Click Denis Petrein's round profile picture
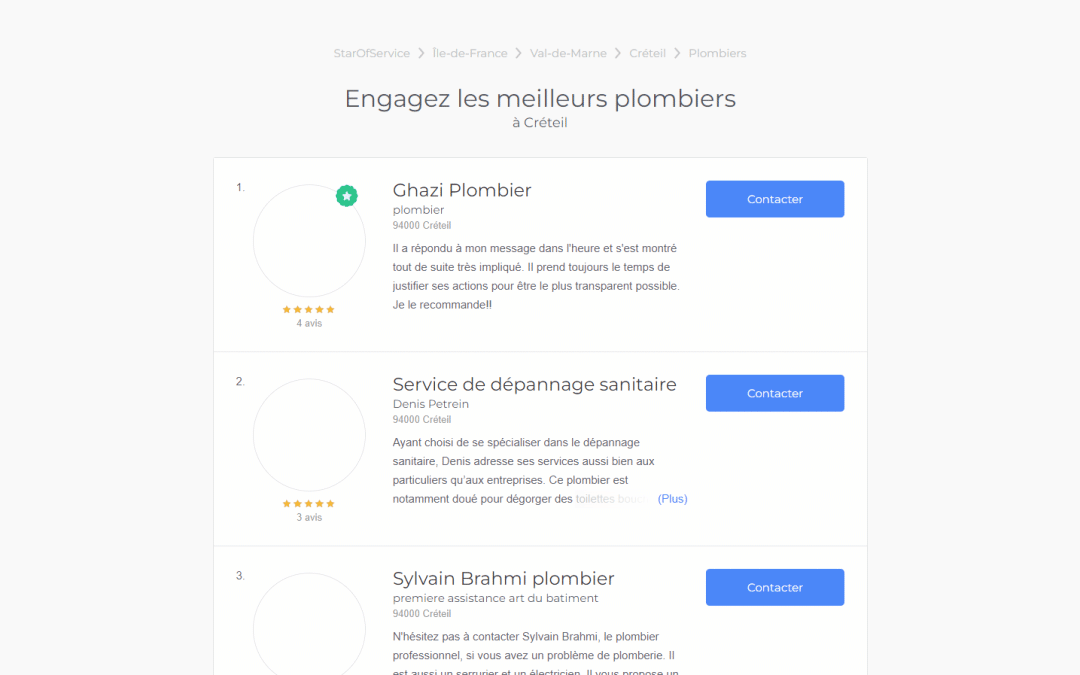1080x675 pixels. [x=309, y=435]
